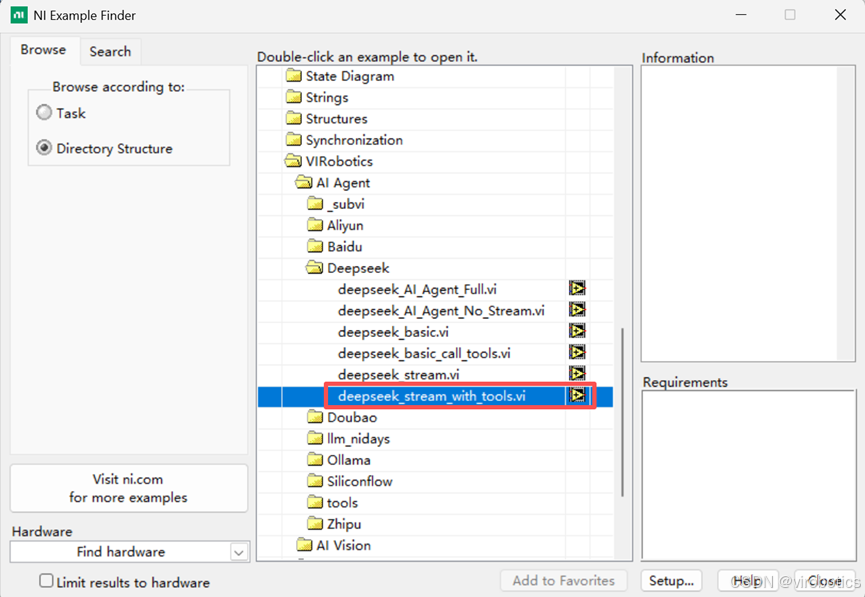Select deepseek_AI_Agent_No_Stream.vi file name
Screen dimensions: 865x597
[x=441, y=311]
